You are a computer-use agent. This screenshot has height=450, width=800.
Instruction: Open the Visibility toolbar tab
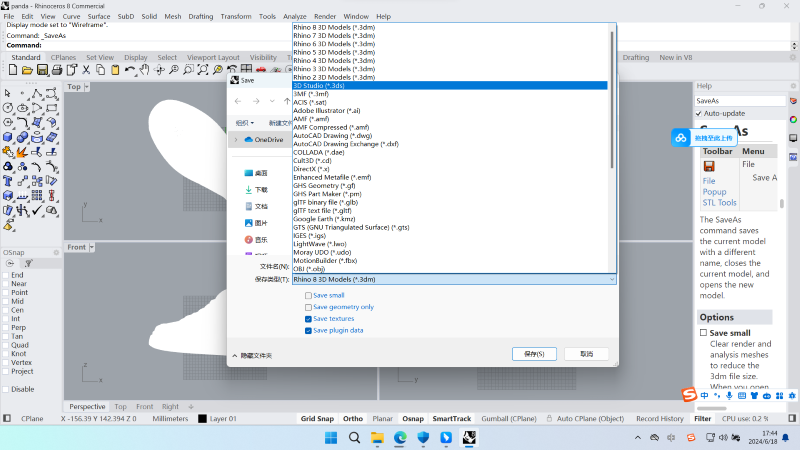[x=263, y=58]
